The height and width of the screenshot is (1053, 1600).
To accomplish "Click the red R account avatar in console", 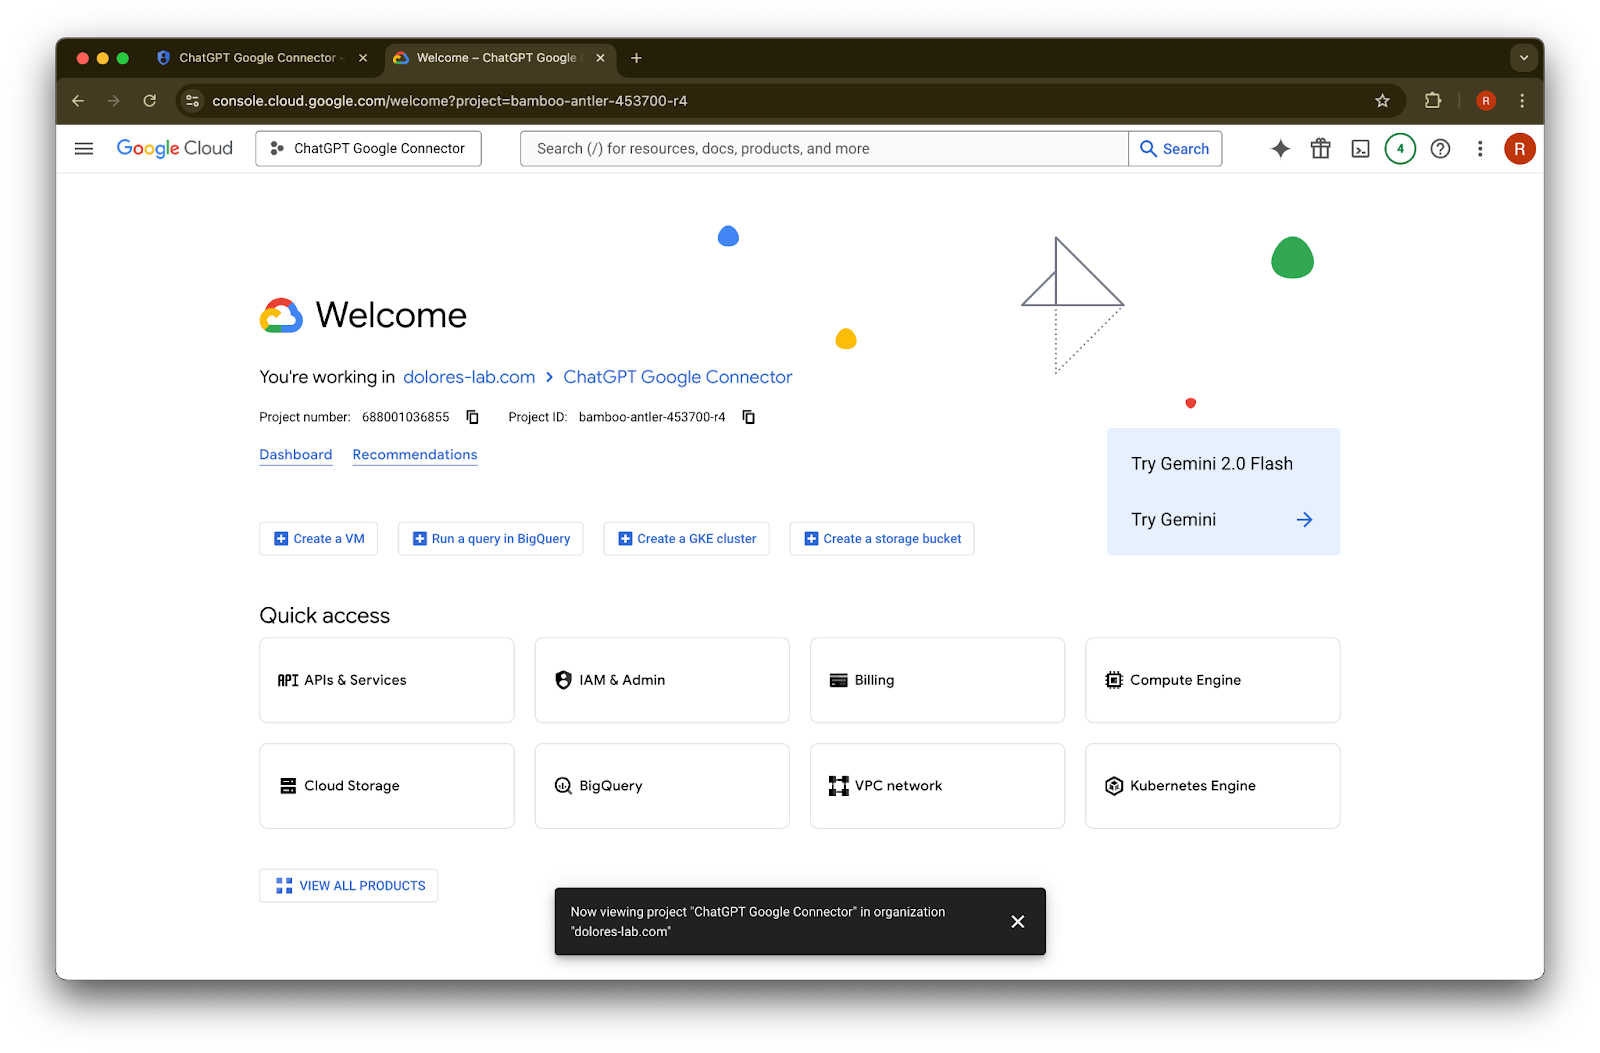I will click(x=1520, y=149).
